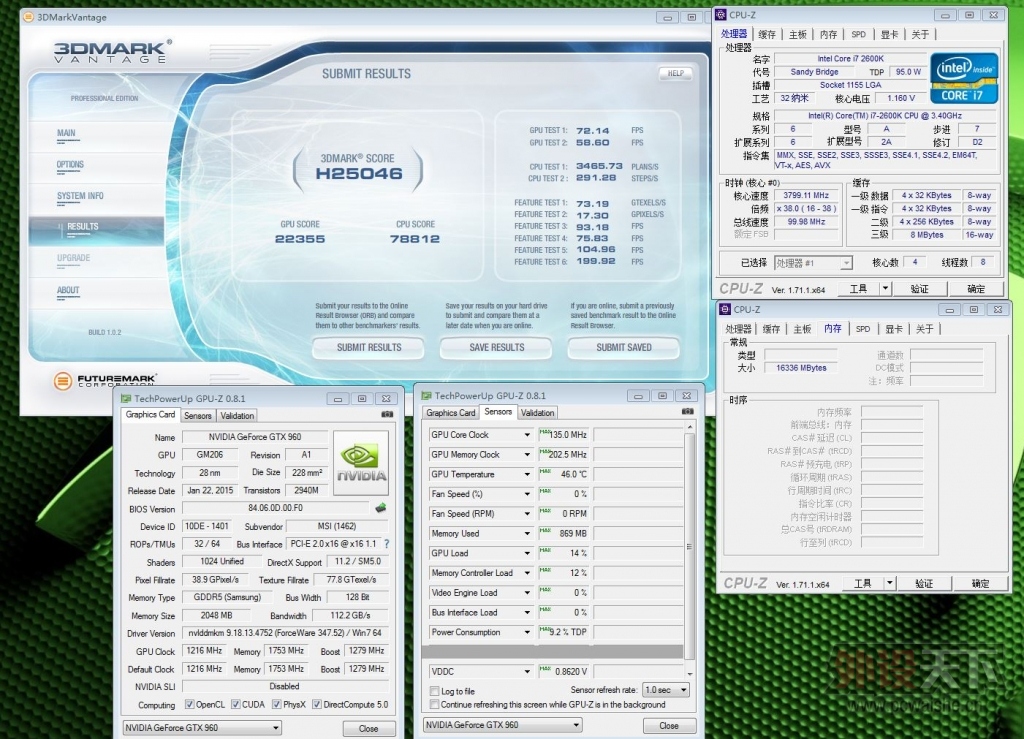Open GPU Temperature sensor dropdown
Viewport: 1024px width, 739px height.
527,475
